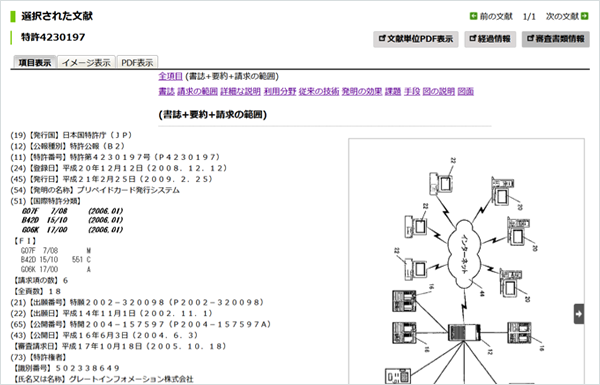The height and width of the screenshot is (385, 600).
Task: Click the 登録日 2008.12.12 line
Action: [x=119, y=168]
